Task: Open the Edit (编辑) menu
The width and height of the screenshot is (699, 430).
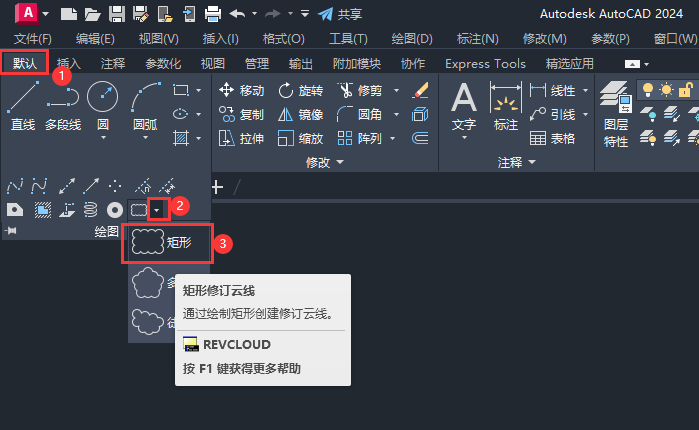Action: click(95, 39)
